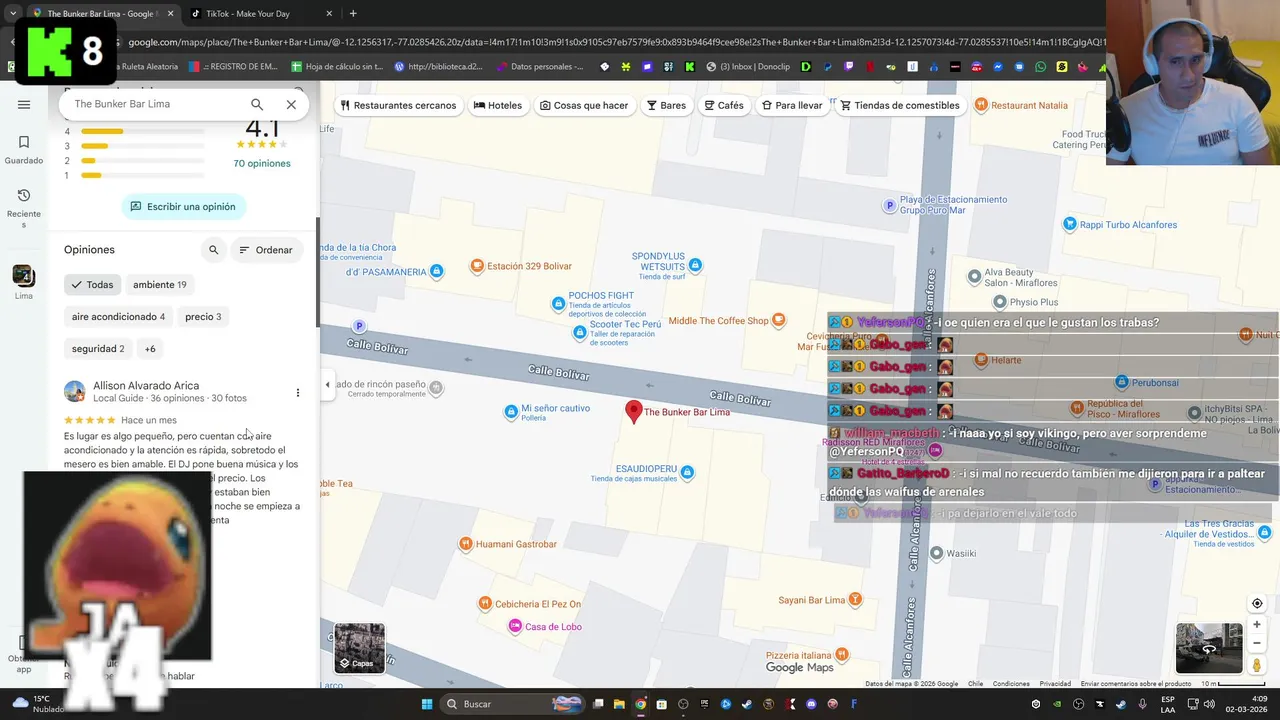
Task: Click the Restaurant Natalia marker
Action: 981,105
